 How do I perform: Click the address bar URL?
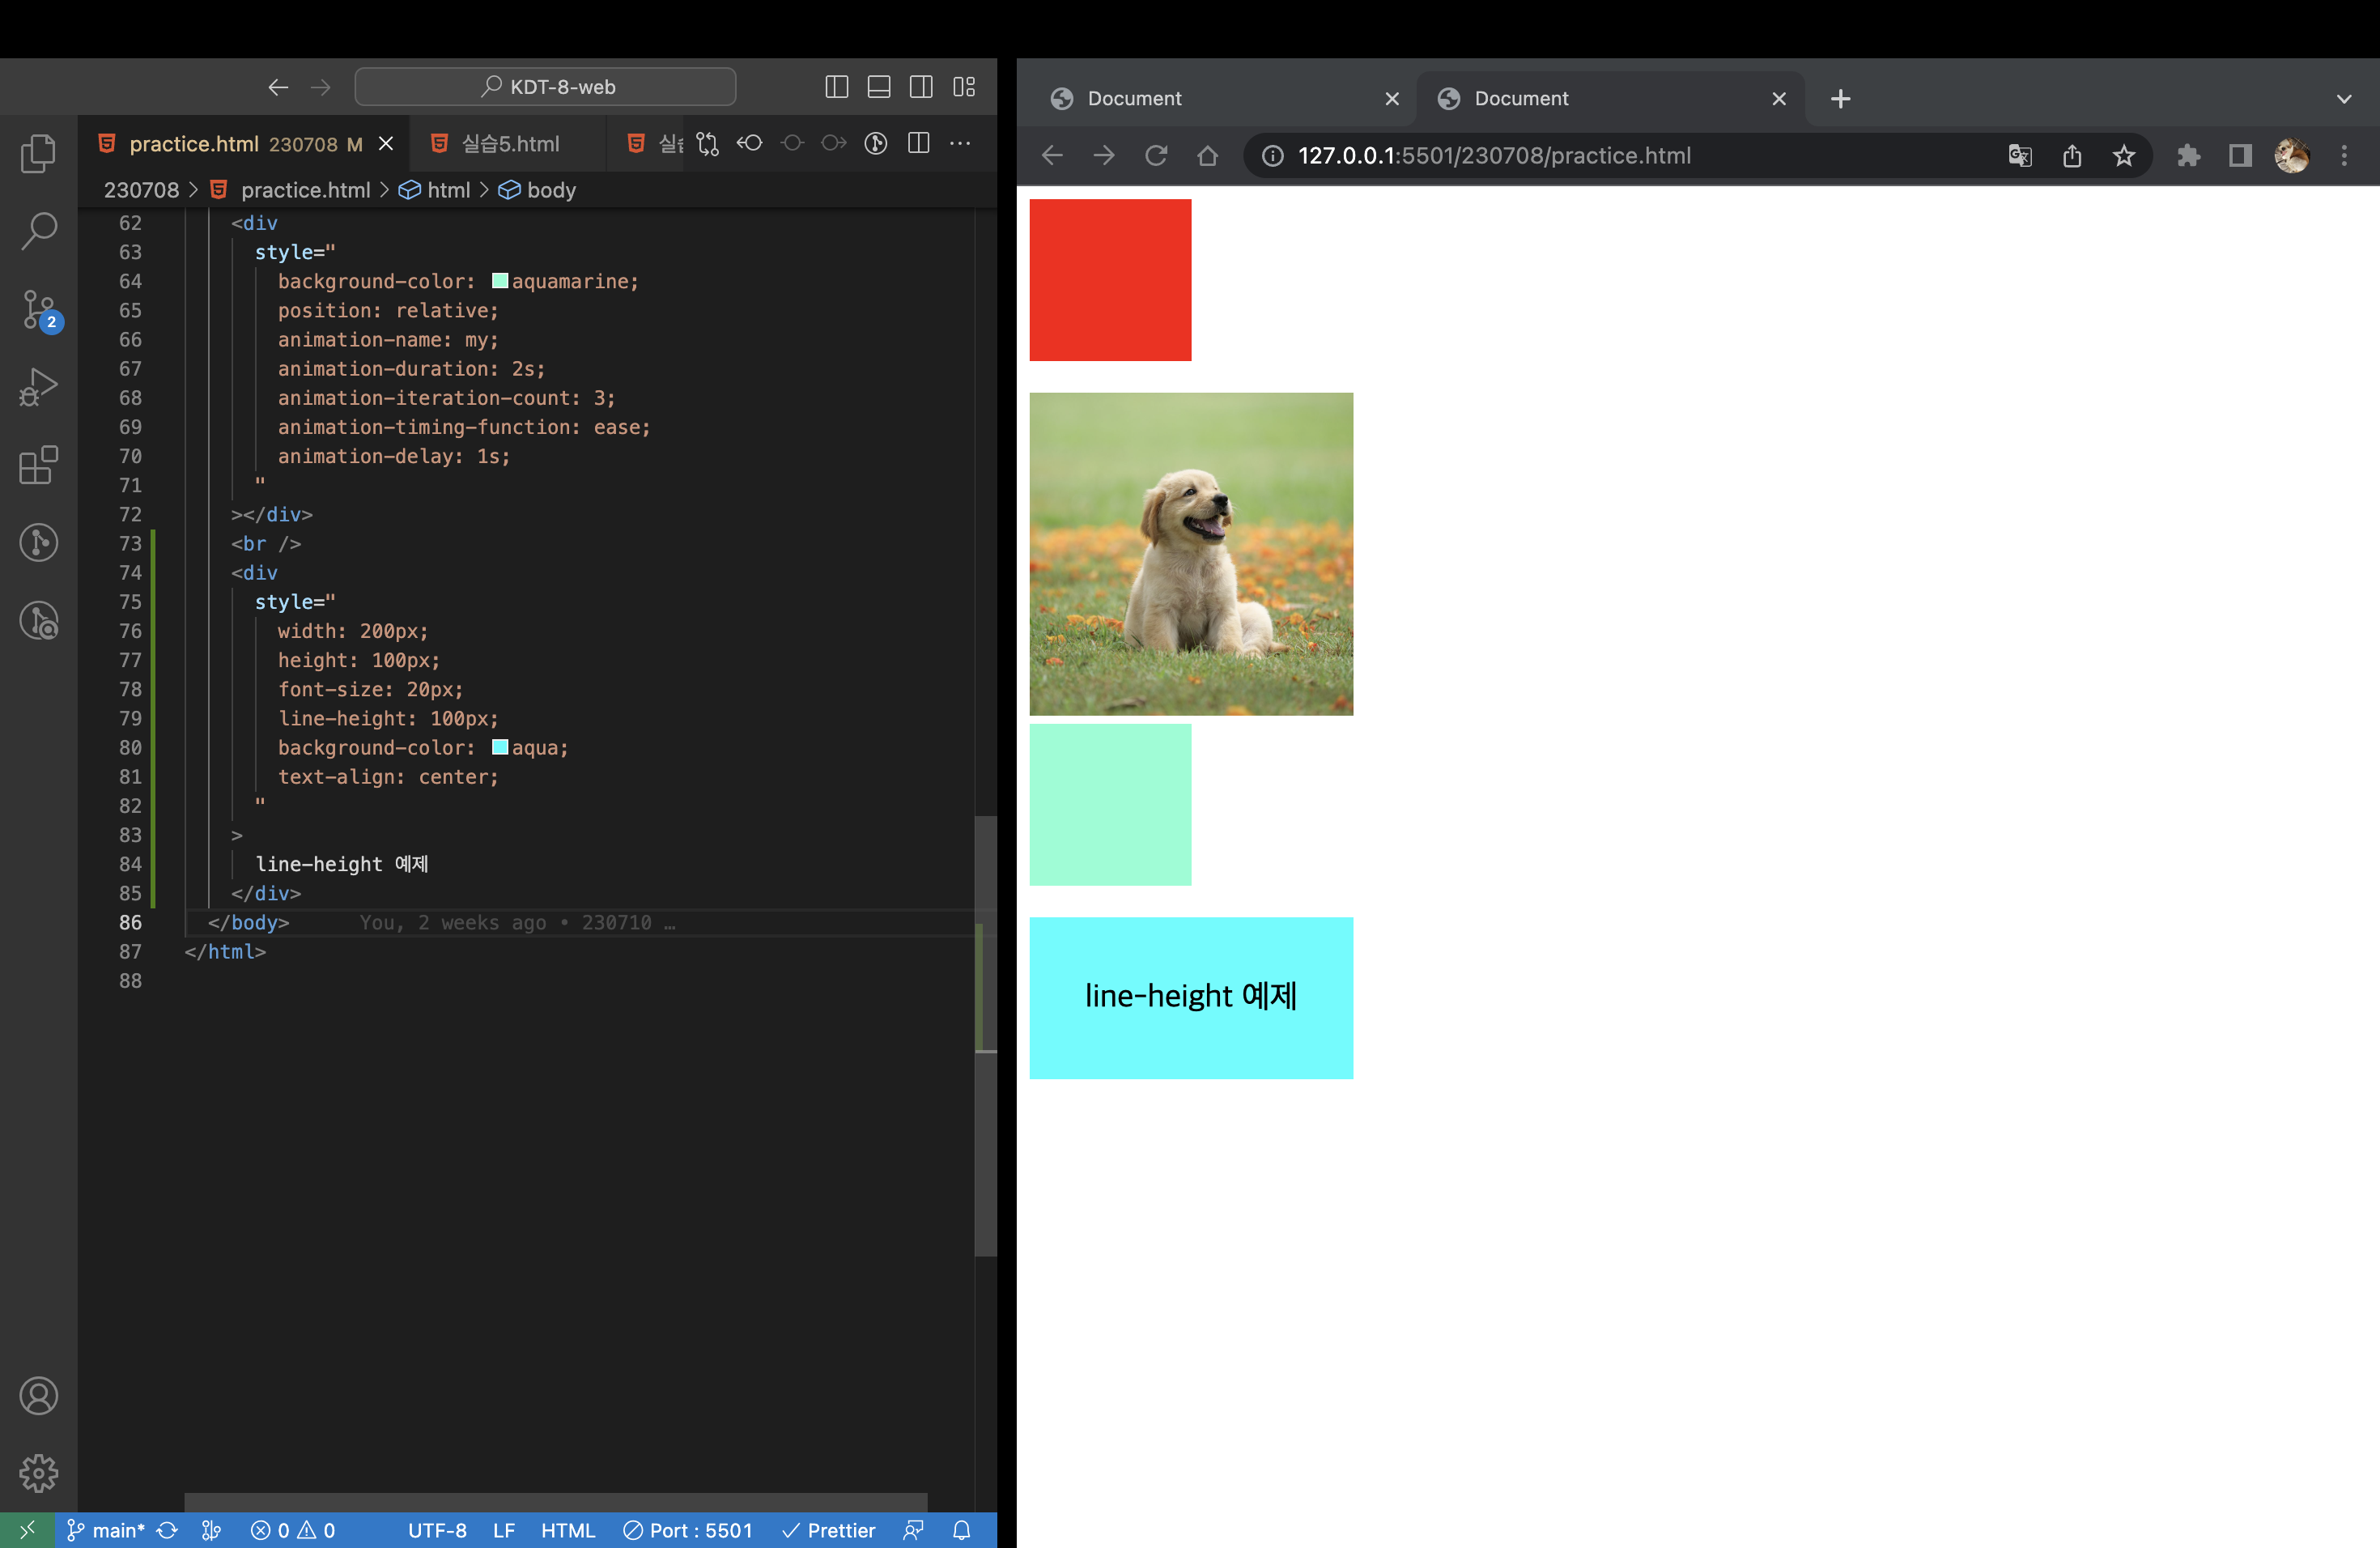click(x=1494, y=155)
